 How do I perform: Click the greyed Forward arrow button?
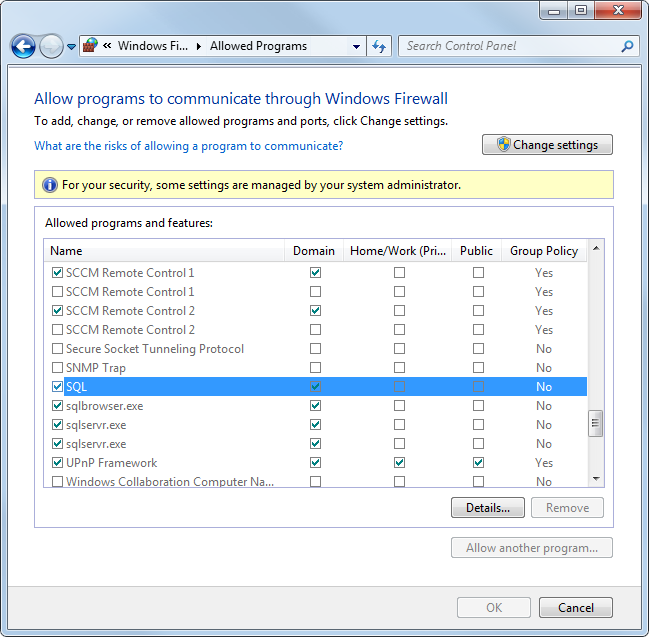click(x=51, y=46)
